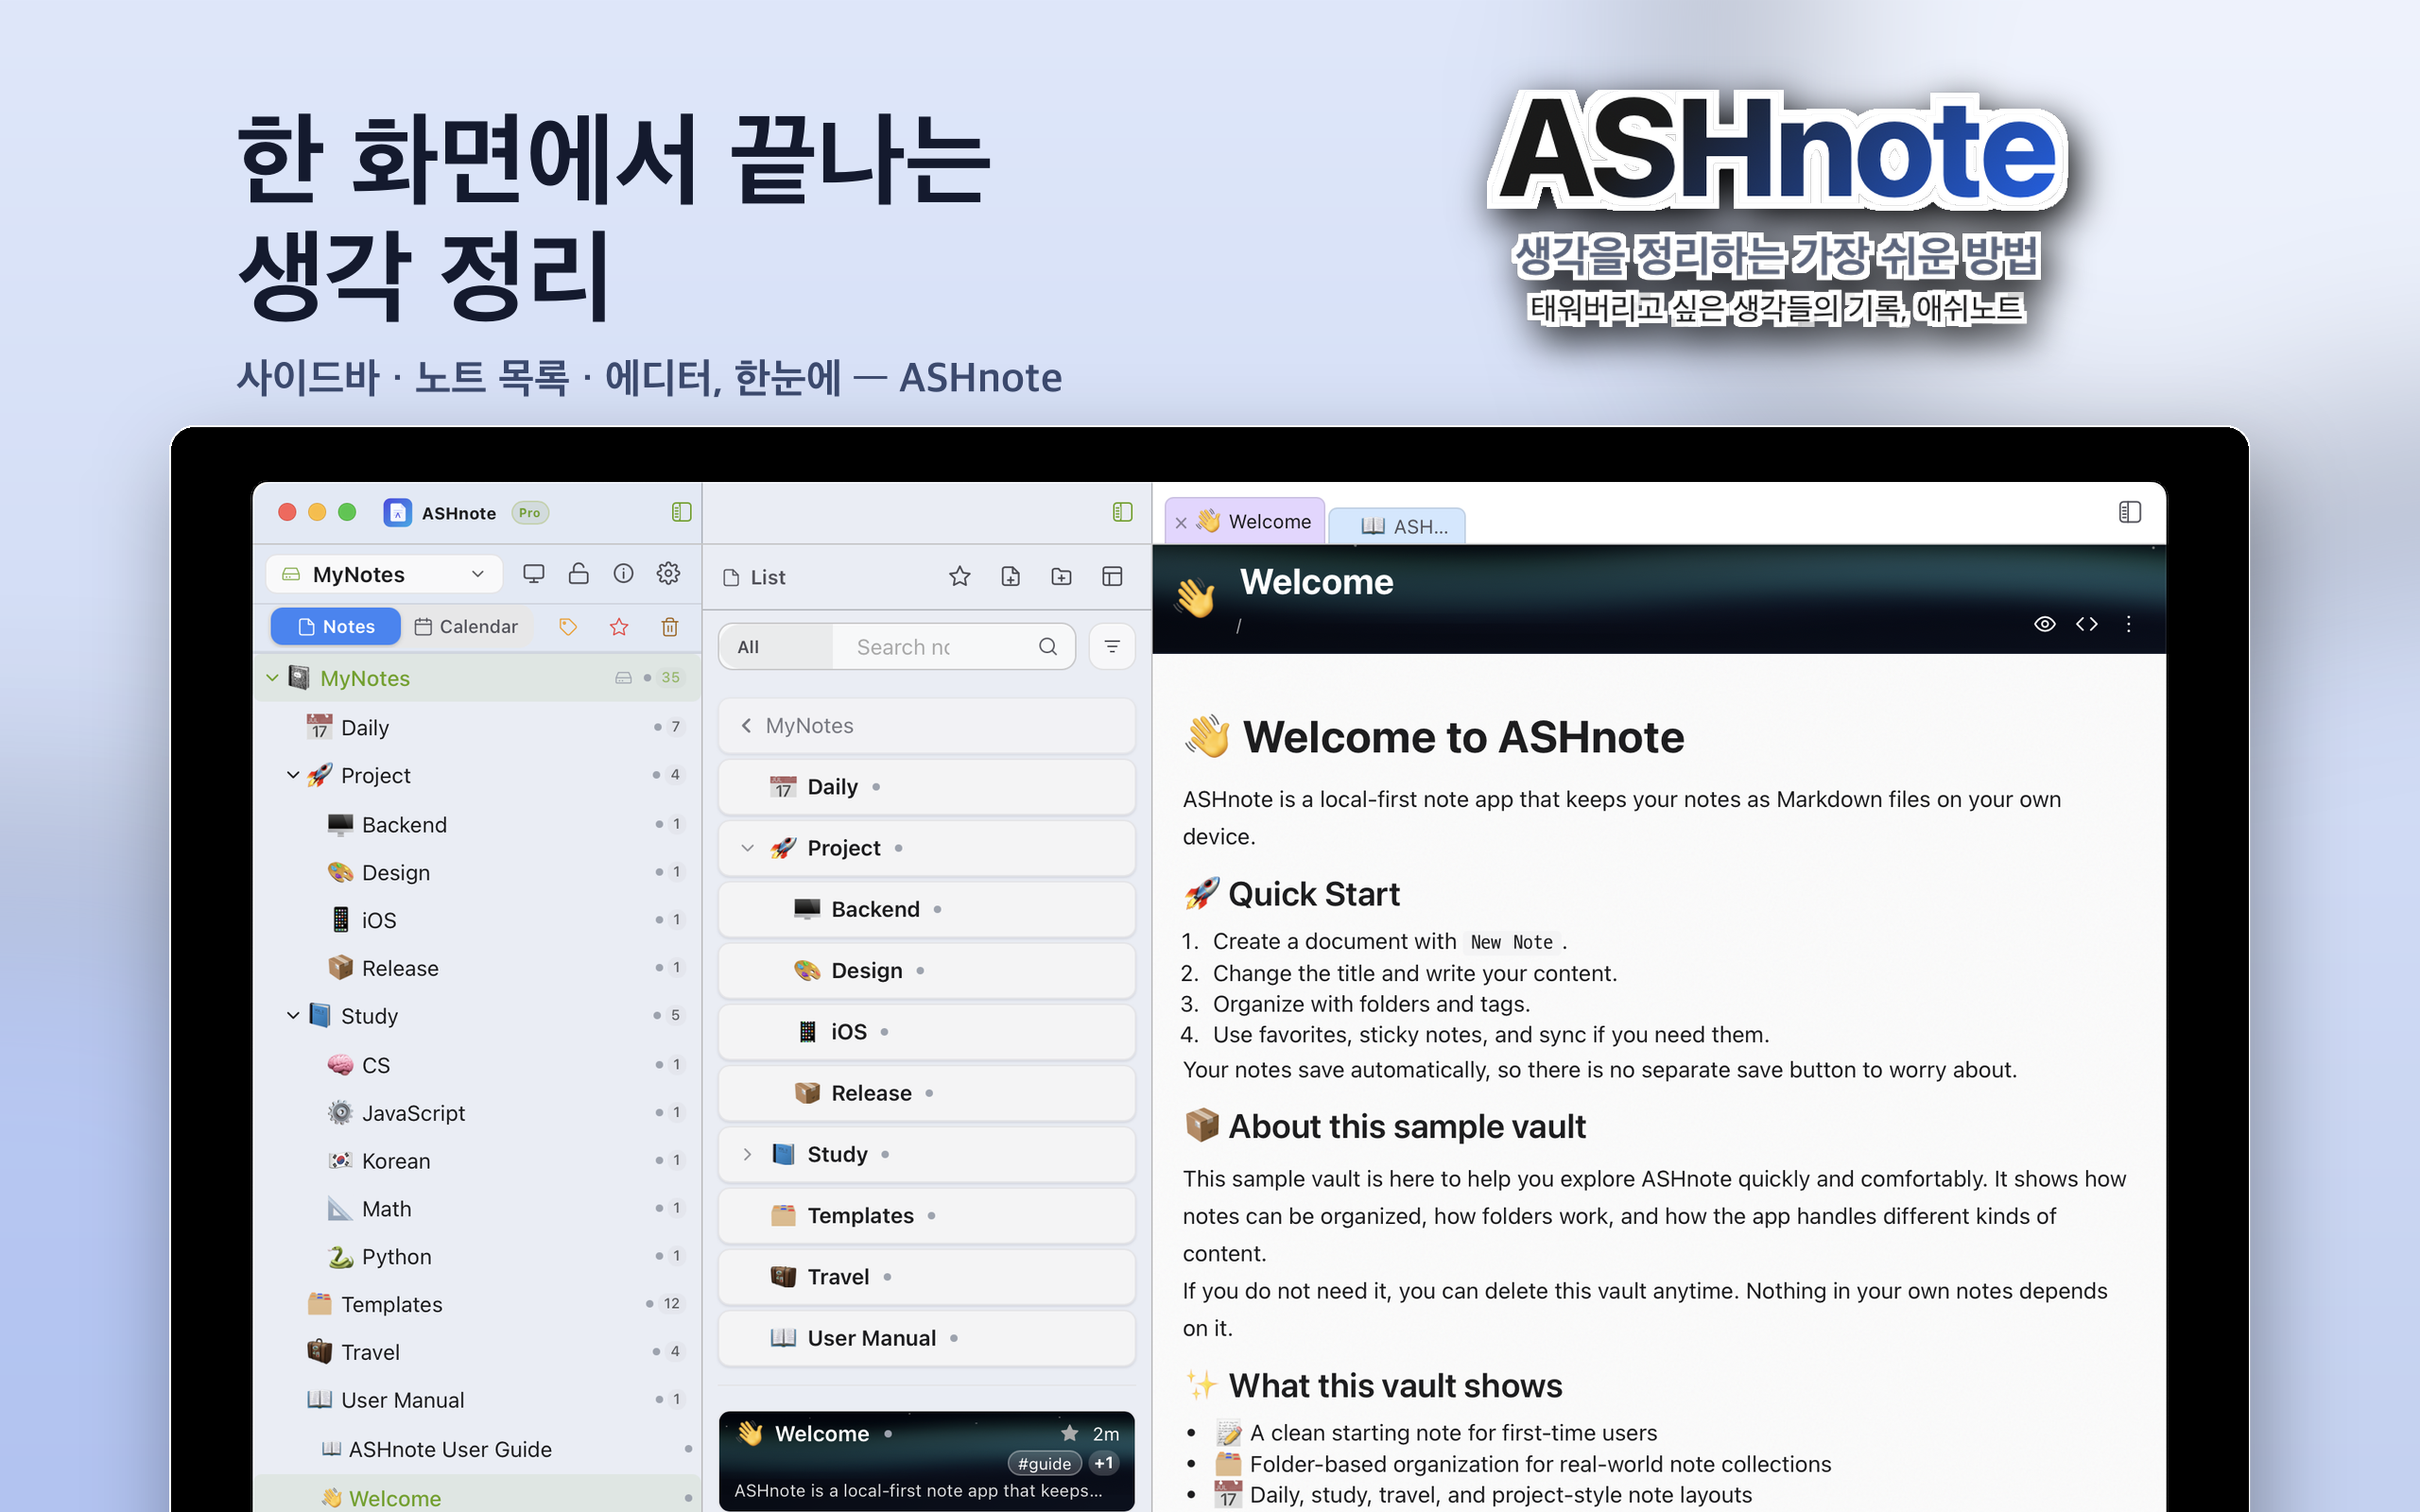Open the MyNotes vault dropdown
This screenshot has width=2420, height=1512.
coord(384,574)
